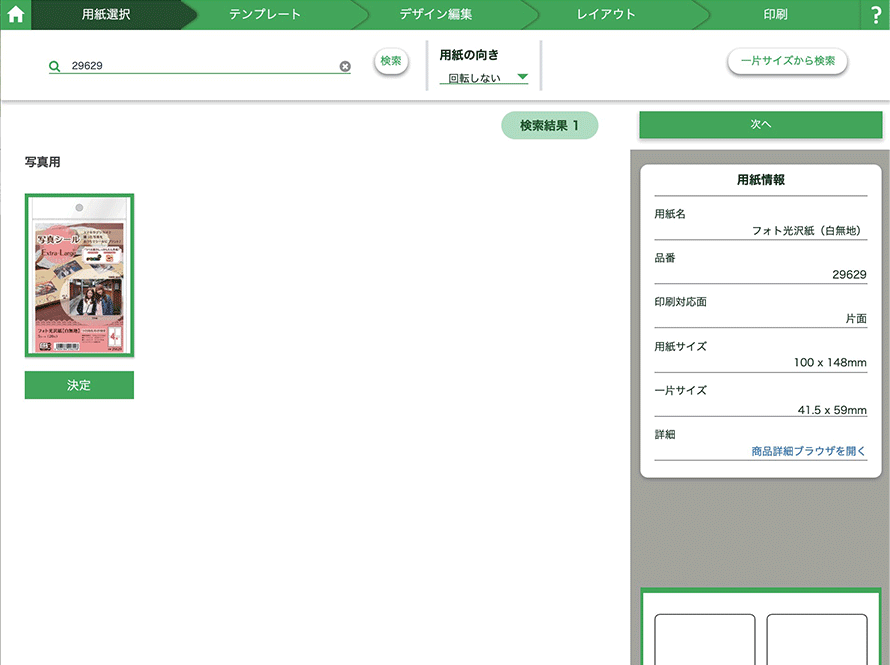Expand the 用紙の向き dropdown

pos(485,77)
